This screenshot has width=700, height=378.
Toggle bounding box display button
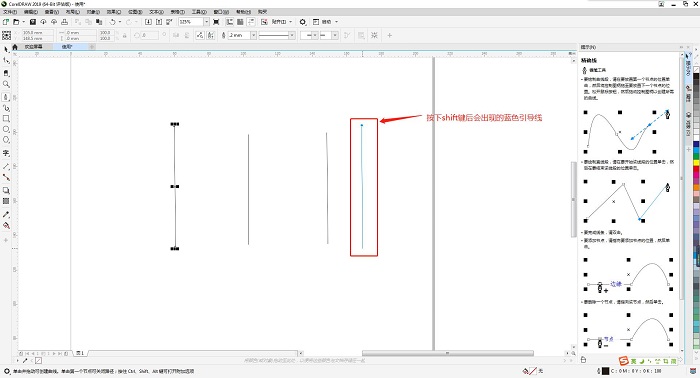click(374, 35)
